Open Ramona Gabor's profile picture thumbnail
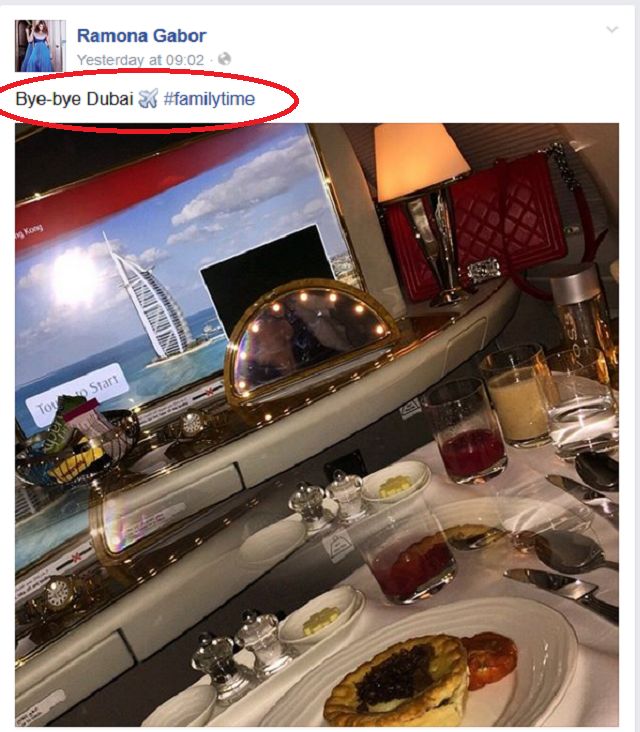The image size is (640, 732). pyautogui.click(x=40, y=46)
